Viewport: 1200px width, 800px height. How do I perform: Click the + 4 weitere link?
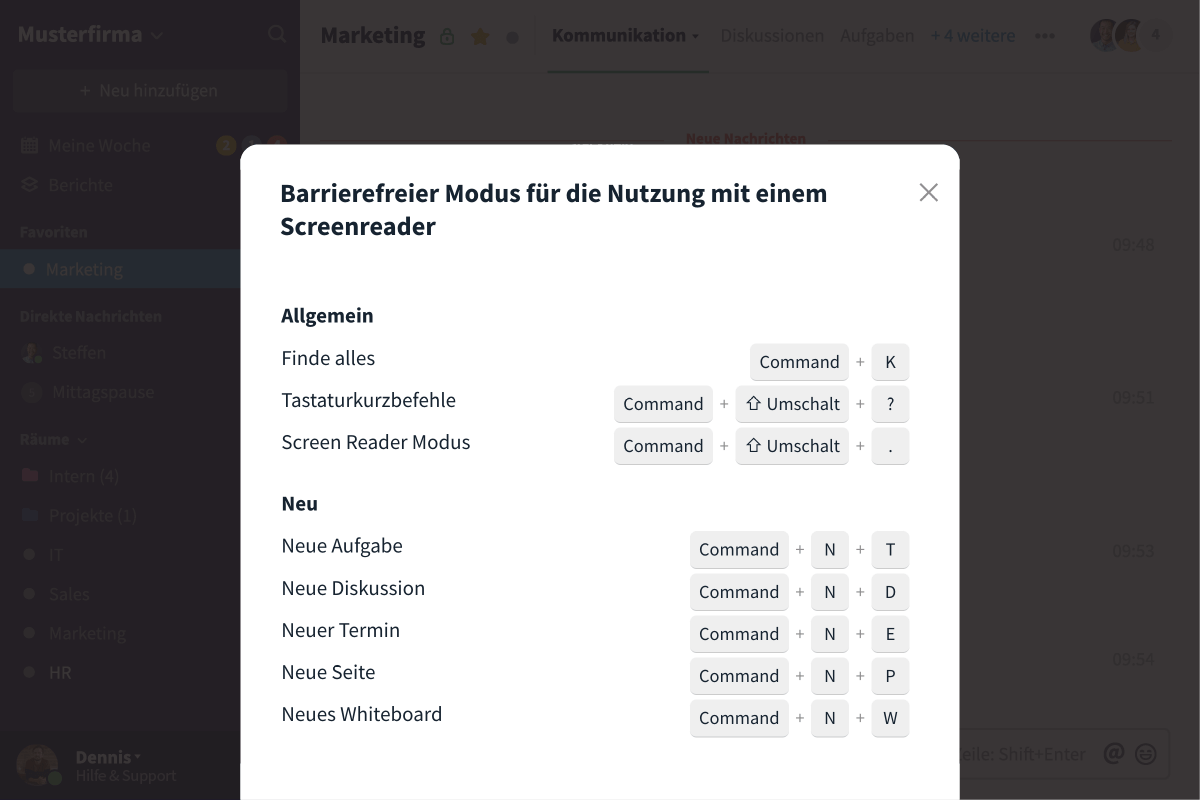(x=972, y=36)
